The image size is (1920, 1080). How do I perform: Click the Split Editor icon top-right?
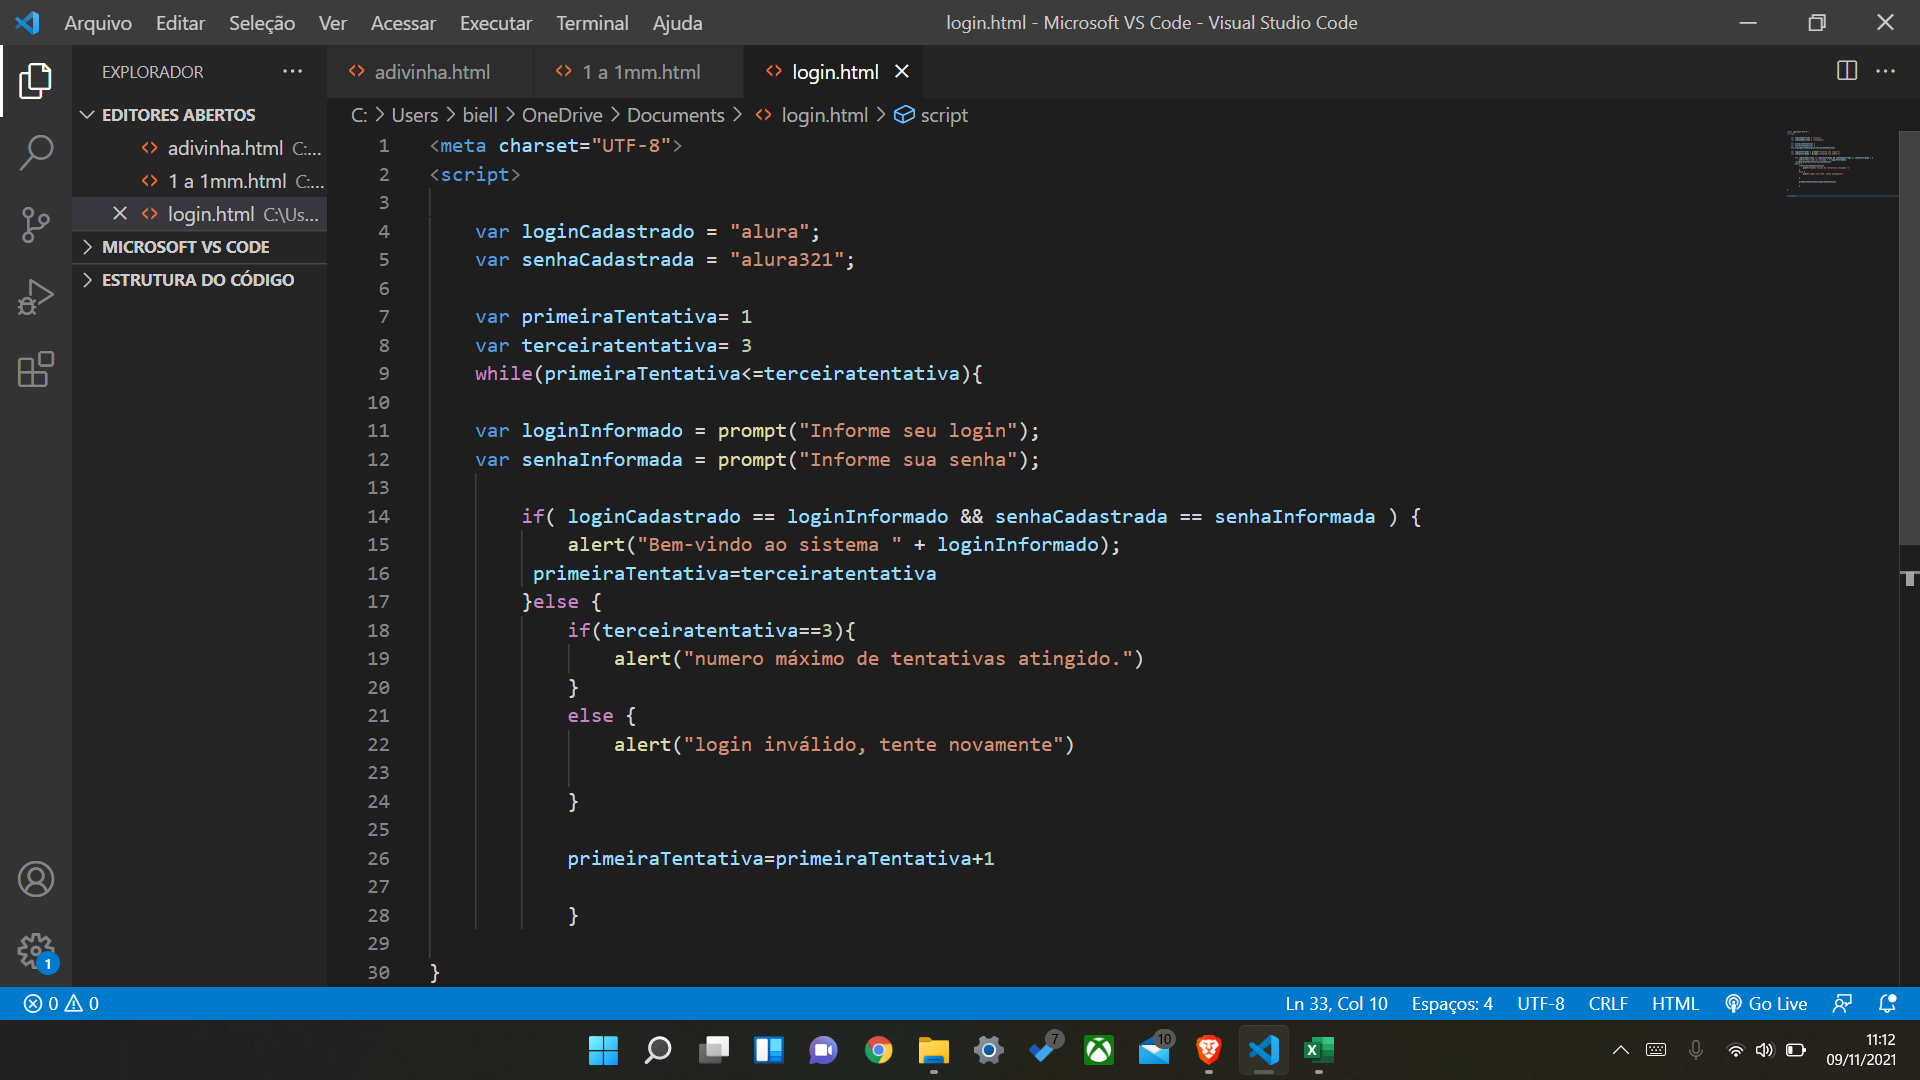pos(1846,71)
